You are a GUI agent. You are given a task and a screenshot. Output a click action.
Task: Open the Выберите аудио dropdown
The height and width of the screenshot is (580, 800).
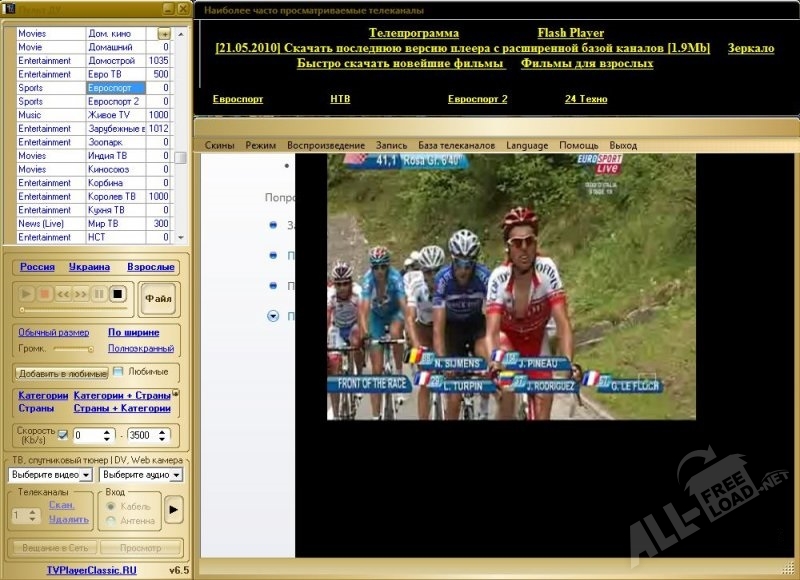[x=176, y=474]
